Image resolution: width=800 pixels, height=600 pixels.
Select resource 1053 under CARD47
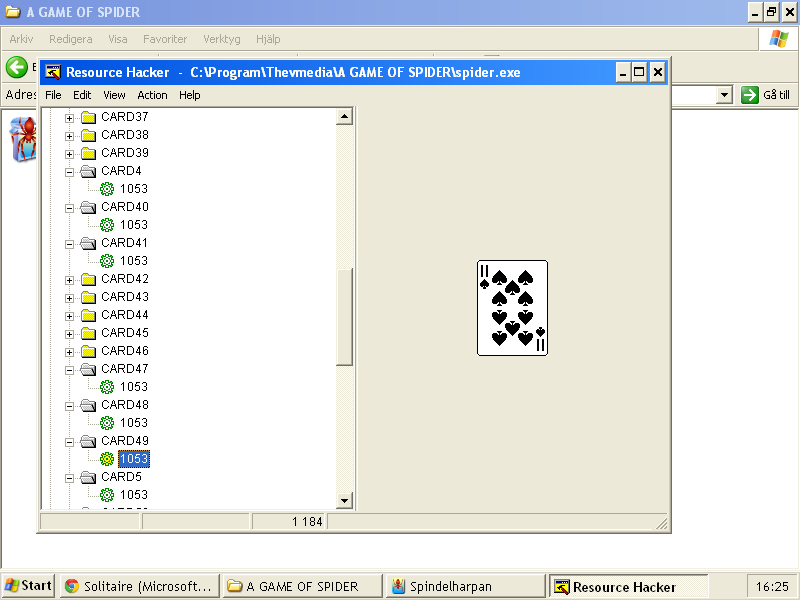(x=134, y=387)
